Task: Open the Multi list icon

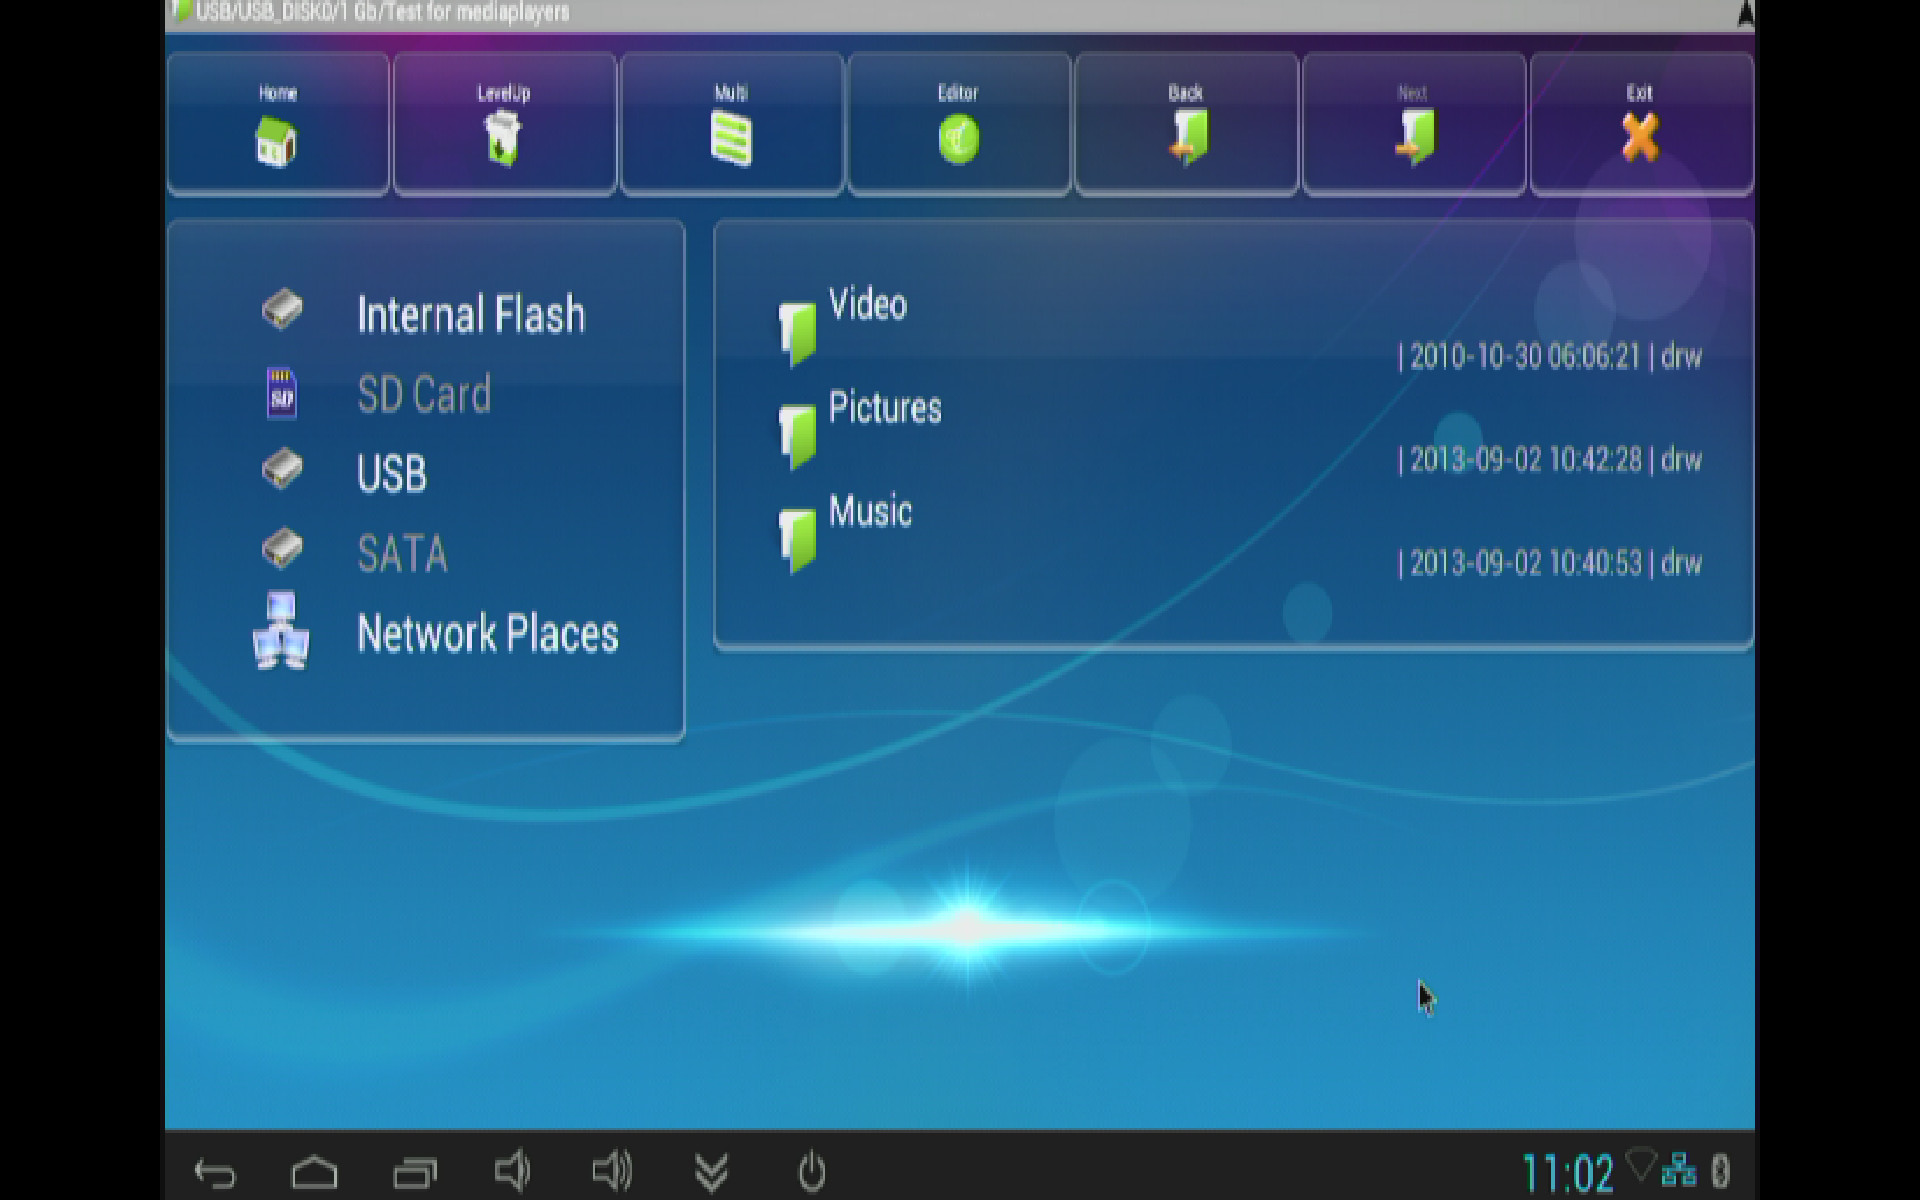Action: pos(731,138)
